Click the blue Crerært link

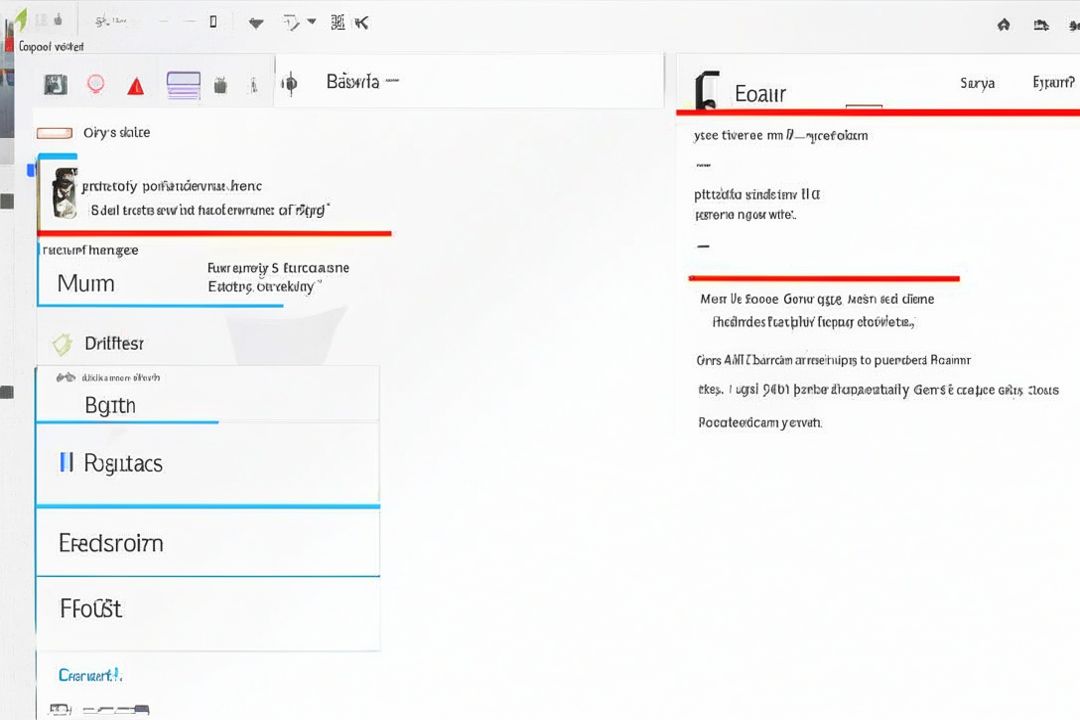pyautogui.click(x=90, y=675)
